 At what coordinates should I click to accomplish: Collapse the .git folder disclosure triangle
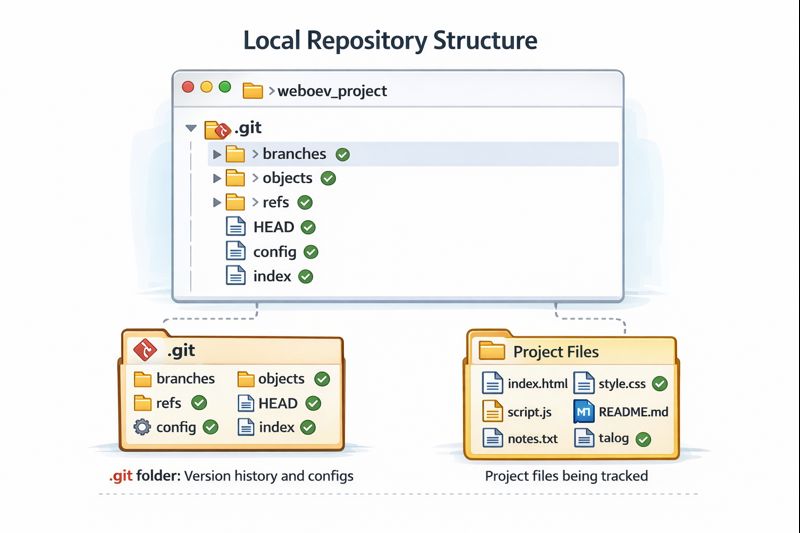[x=191, y=128]
